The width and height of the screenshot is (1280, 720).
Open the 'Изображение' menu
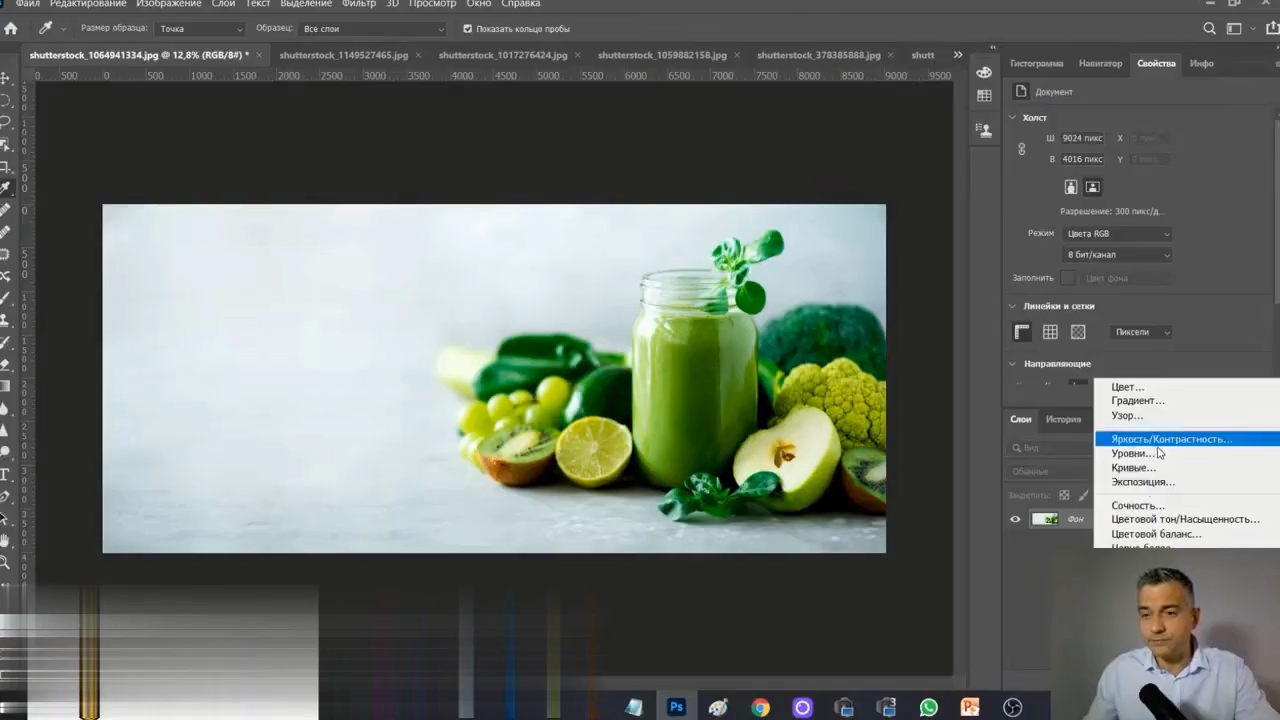169,4
